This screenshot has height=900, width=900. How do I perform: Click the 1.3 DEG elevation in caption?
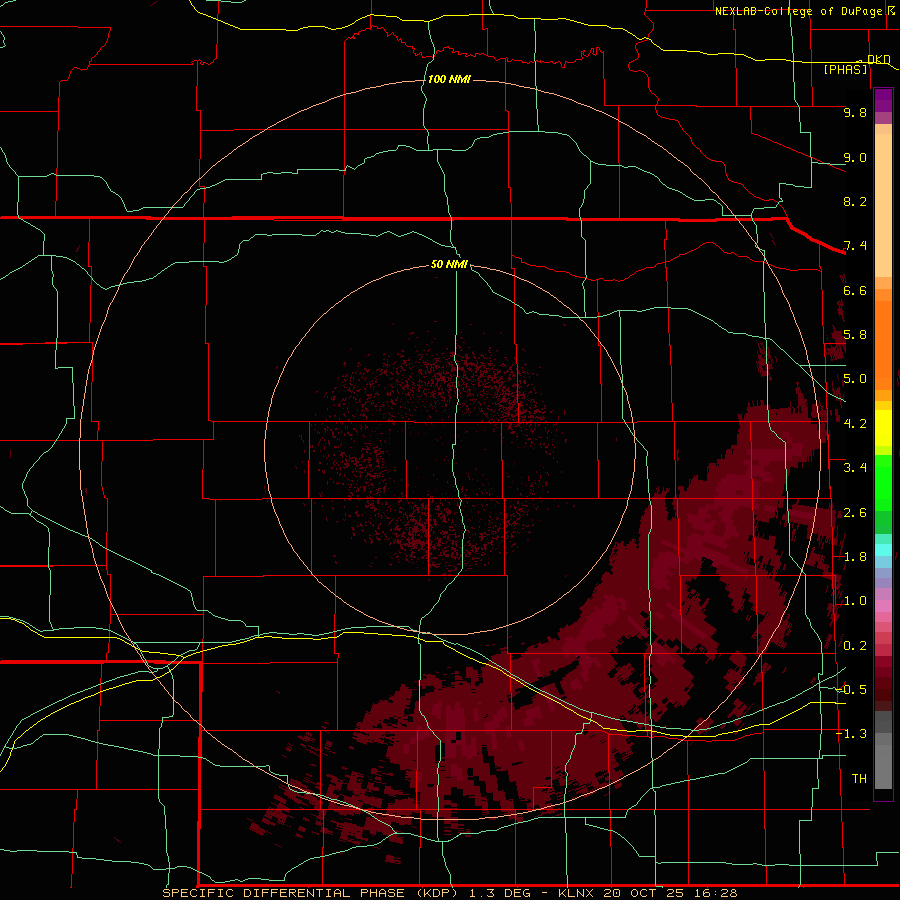pos(499,893)
